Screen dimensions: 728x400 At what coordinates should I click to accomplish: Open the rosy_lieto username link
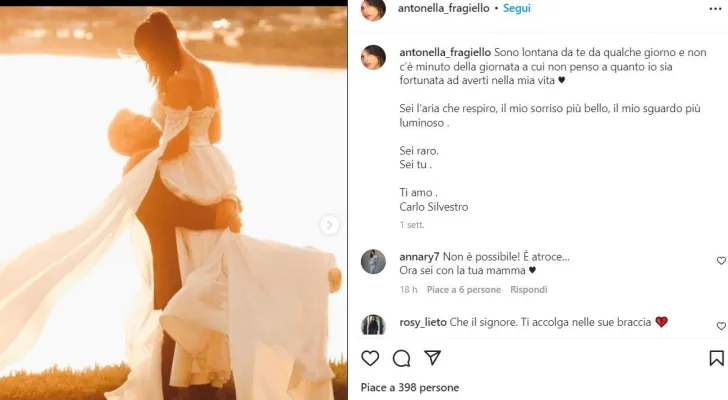click(x=425, y=322)
